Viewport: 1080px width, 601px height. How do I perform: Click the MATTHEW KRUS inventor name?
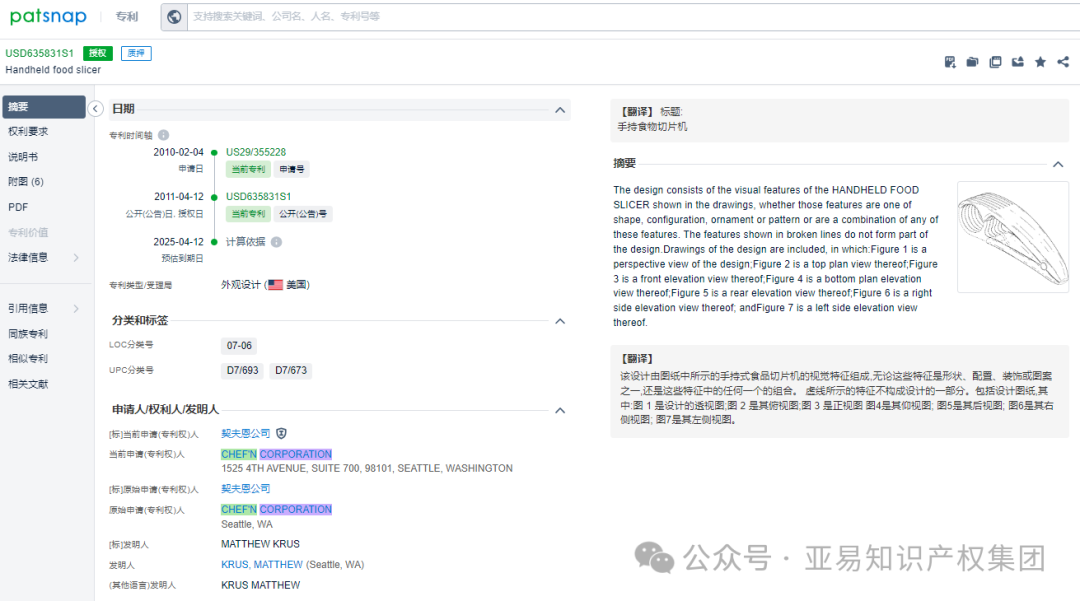click(260, 544)
